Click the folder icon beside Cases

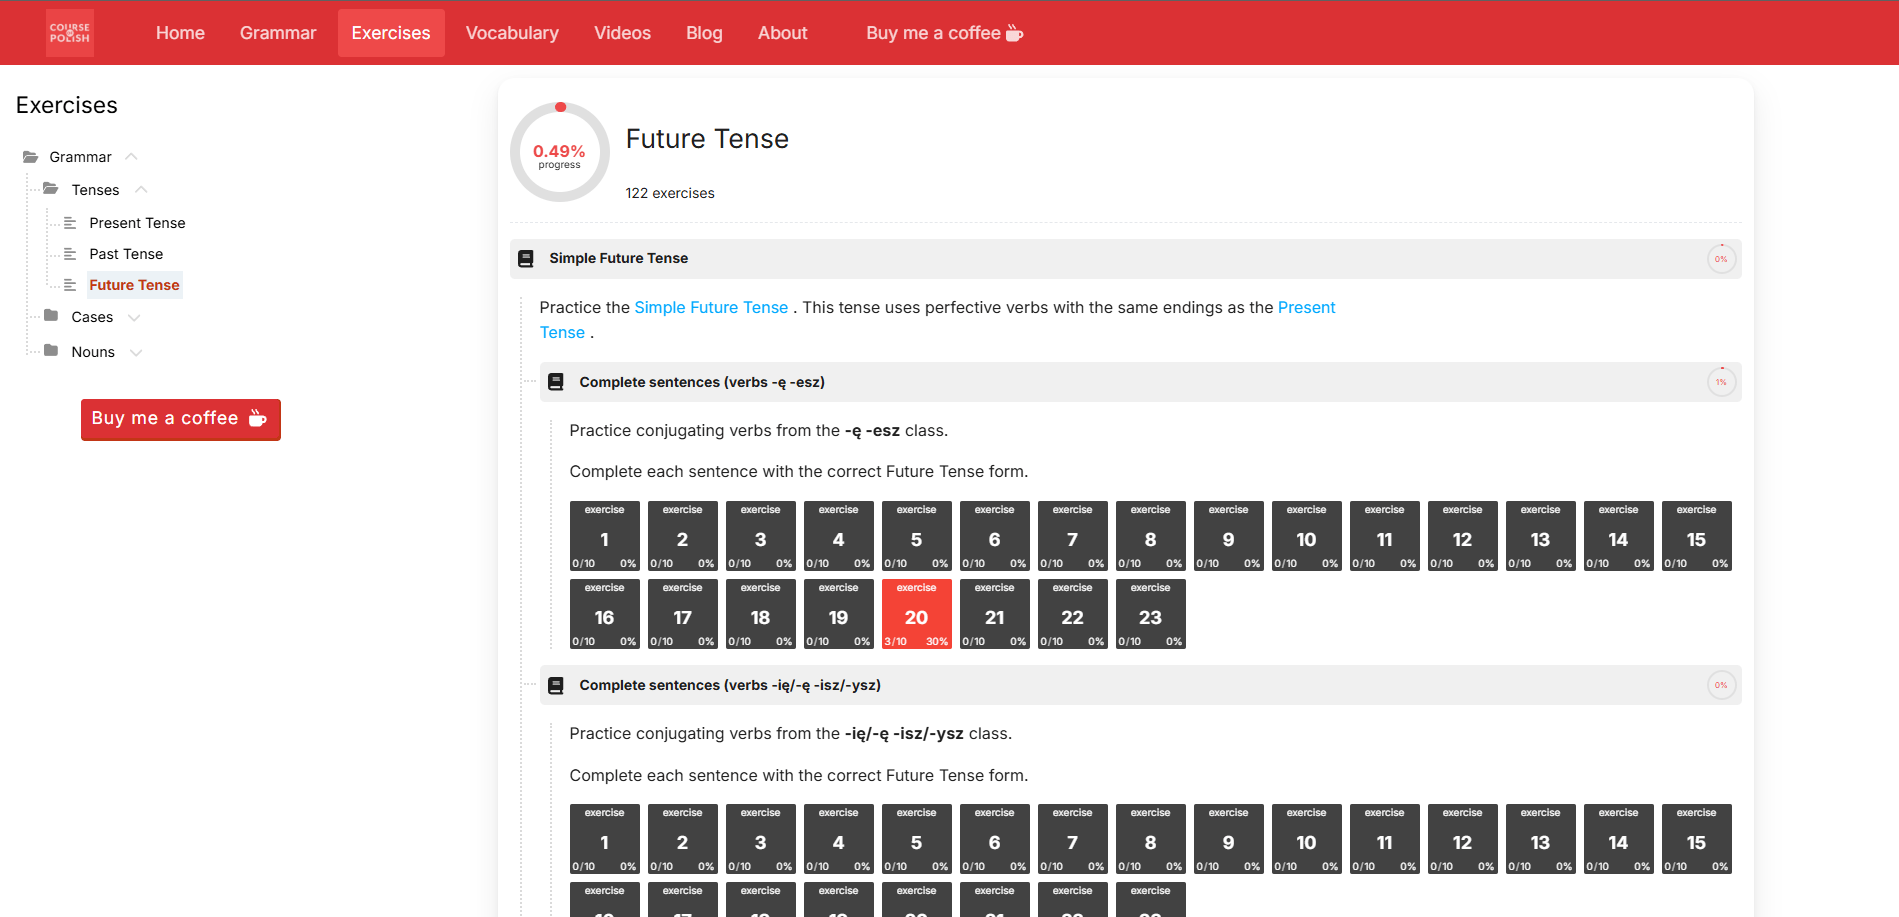coord(52,315)
